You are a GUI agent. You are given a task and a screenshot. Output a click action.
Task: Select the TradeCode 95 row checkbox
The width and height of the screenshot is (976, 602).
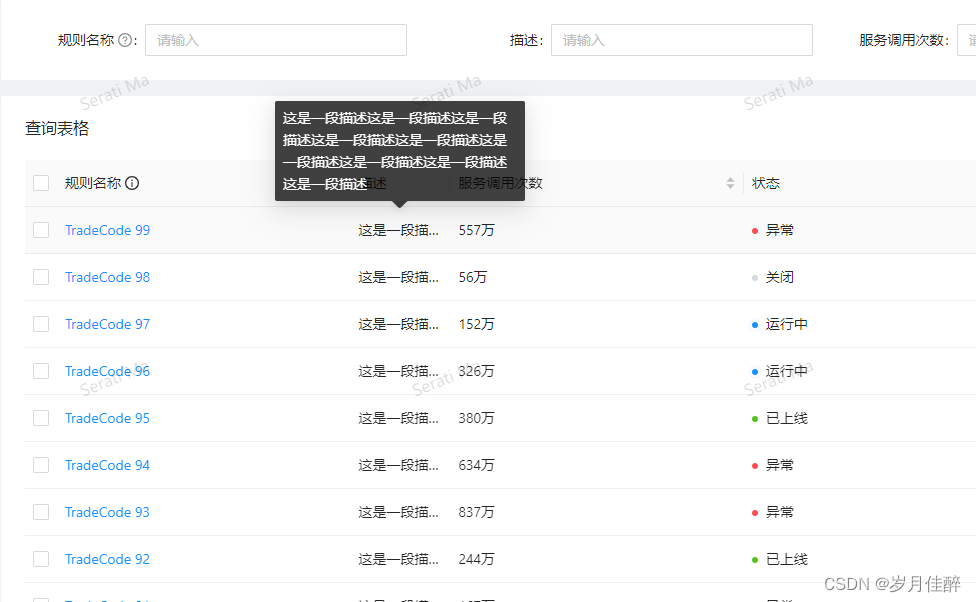point(41,418)
